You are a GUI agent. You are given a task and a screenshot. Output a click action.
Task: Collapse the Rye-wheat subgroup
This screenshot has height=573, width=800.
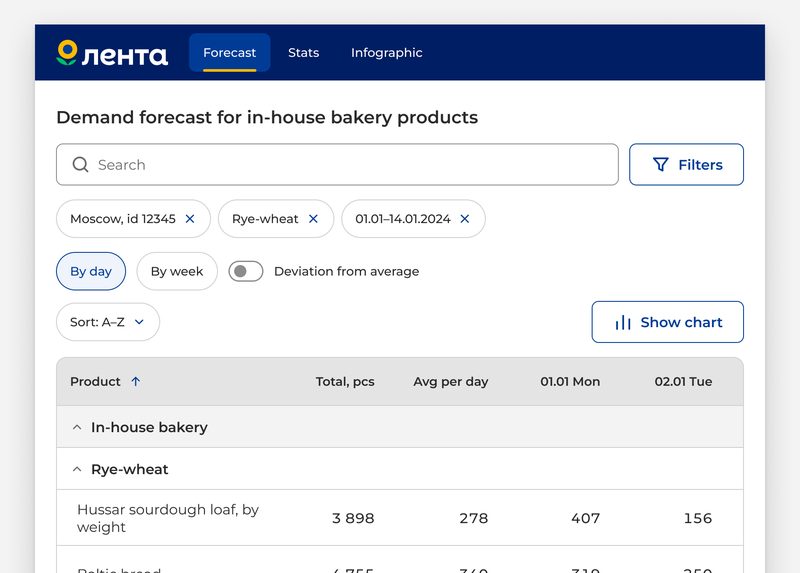click(77, 469)
